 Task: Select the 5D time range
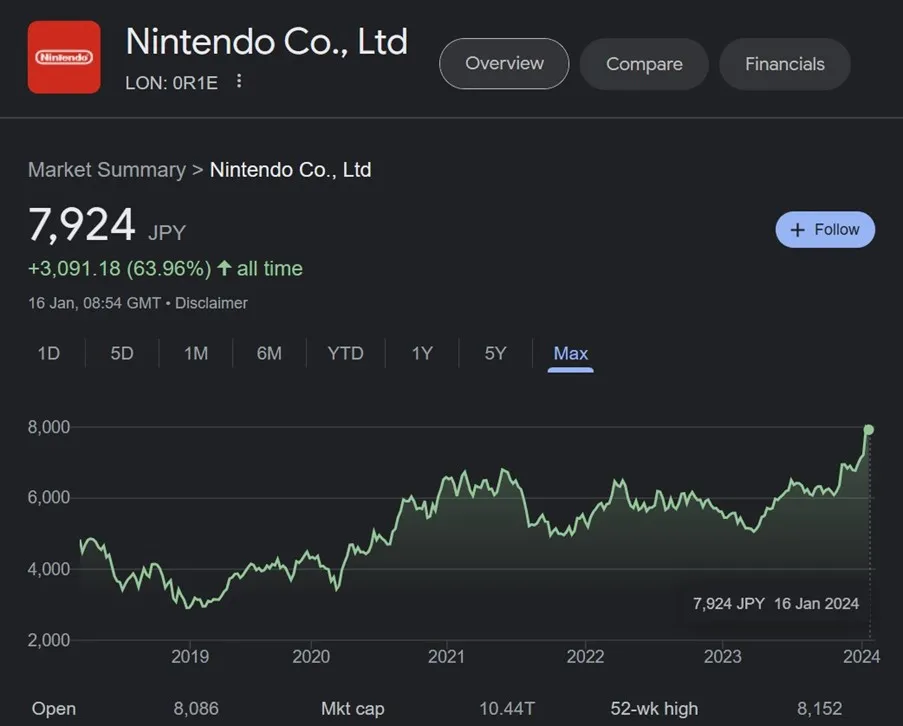click(122, 353)
